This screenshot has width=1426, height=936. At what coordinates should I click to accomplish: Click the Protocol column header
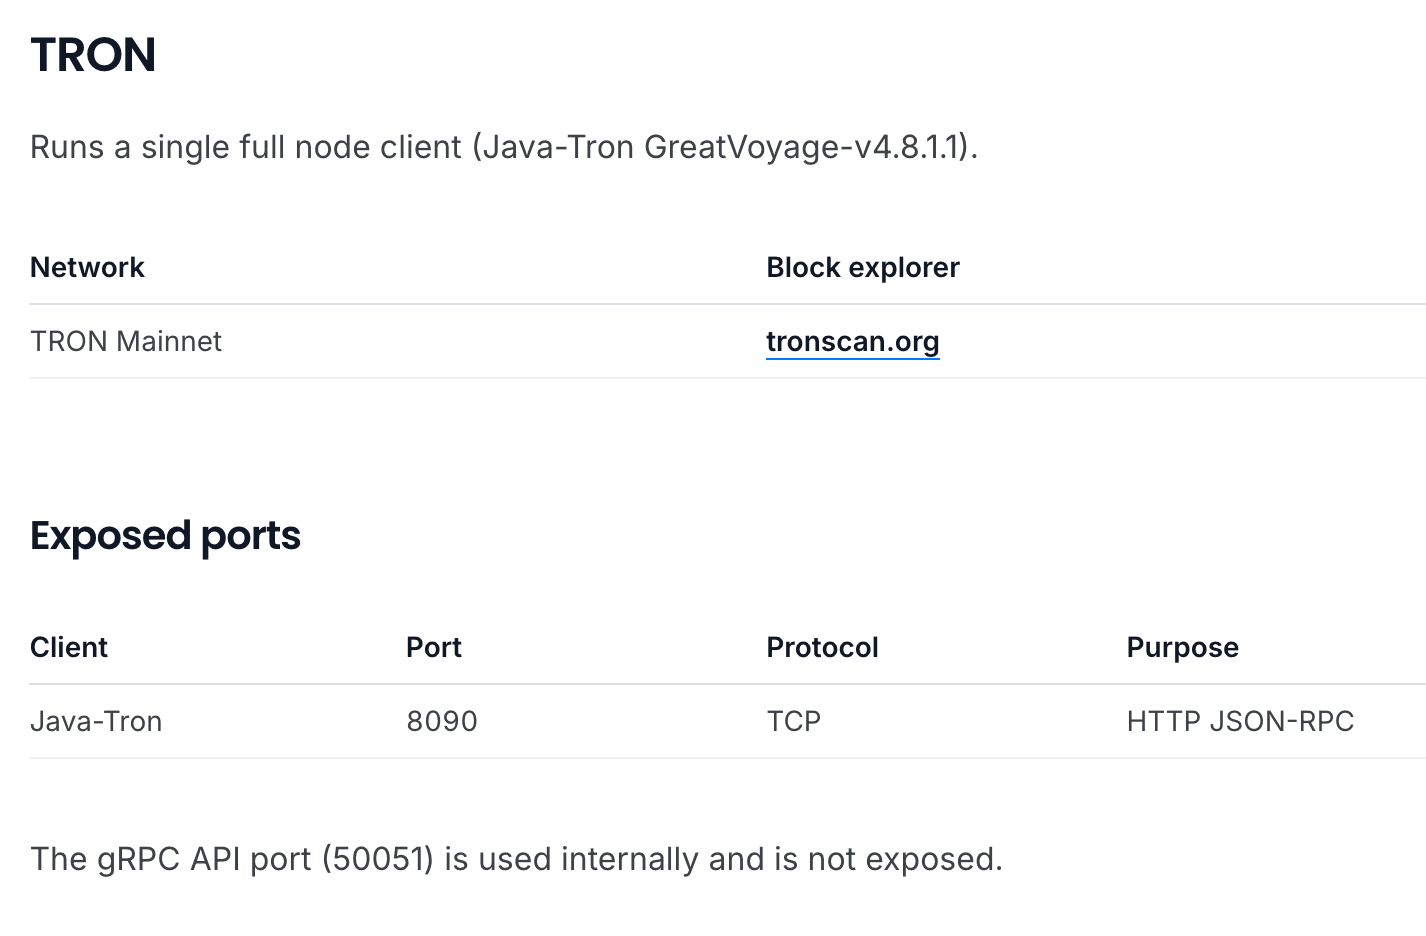pyautogui.click(x=822, y=647)
